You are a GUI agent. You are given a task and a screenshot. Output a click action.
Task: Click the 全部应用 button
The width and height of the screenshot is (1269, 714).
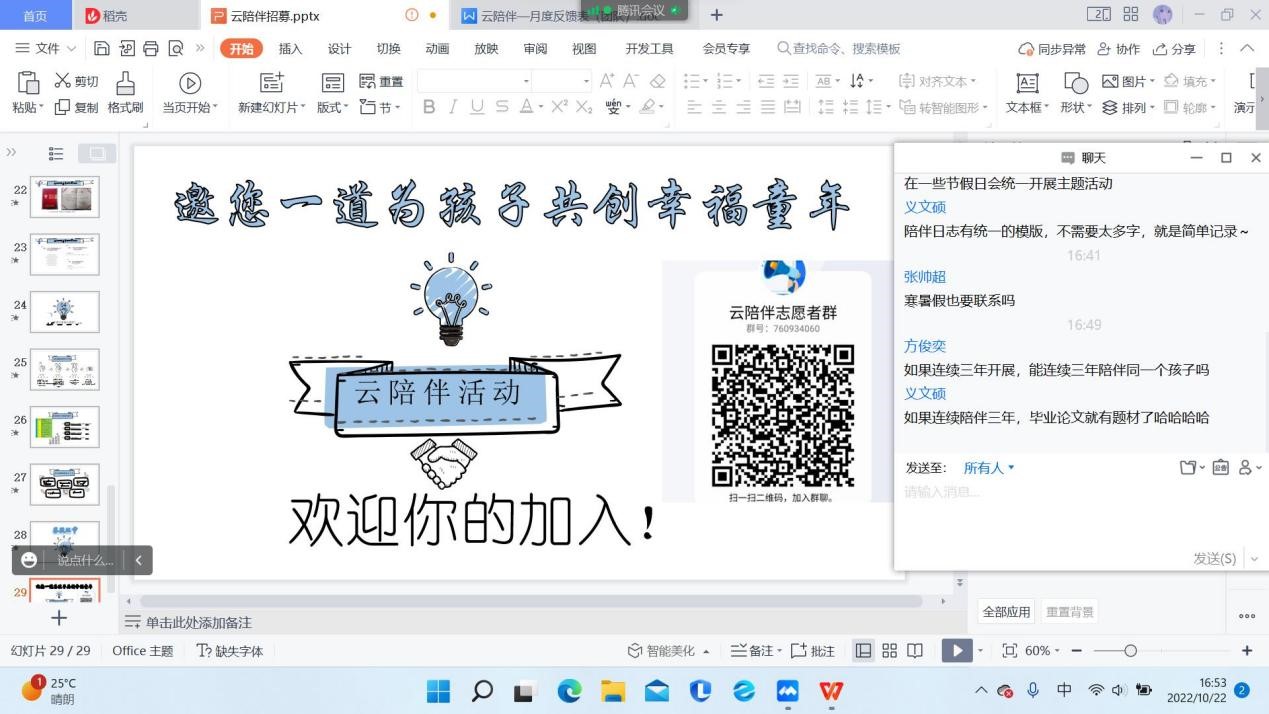pos(1006,612)
